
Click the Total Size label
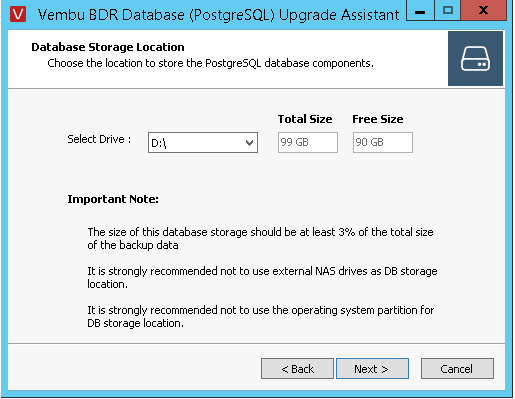coord(305,119)
